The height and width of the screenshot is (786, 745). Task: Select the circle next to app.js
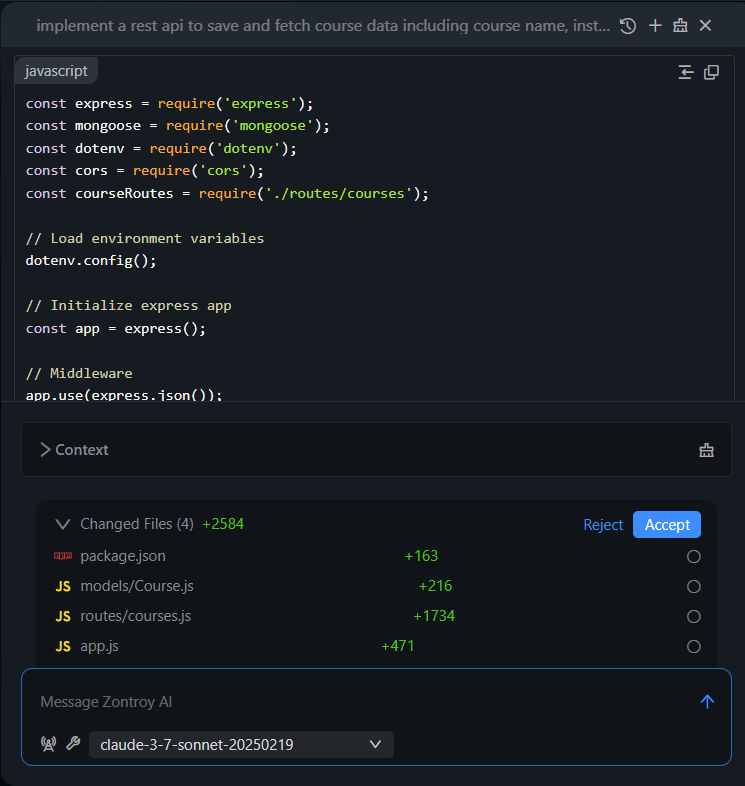(x=693, y=647)
